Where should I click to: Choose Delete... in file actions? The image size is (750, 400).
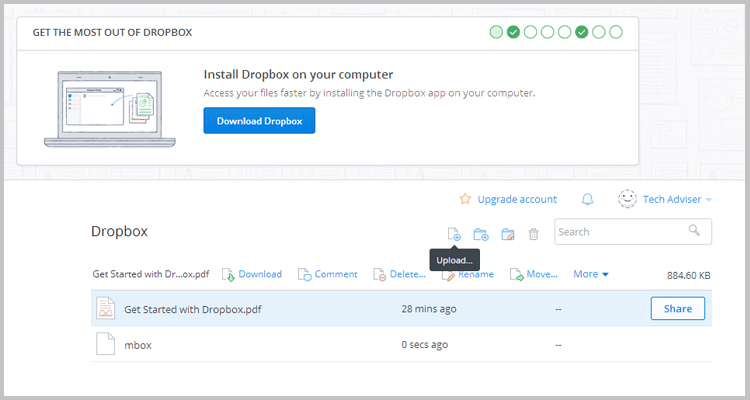coord(399,274)
